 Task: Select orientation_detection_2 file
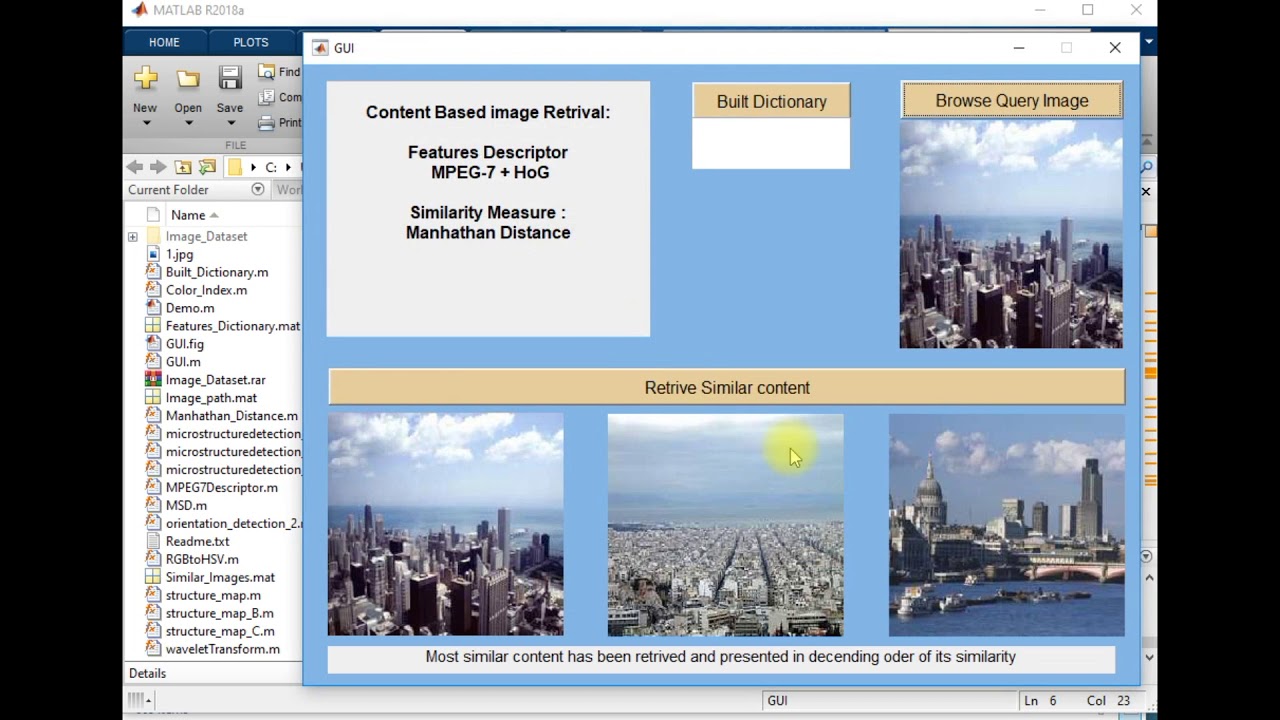(x=233, y=524)
